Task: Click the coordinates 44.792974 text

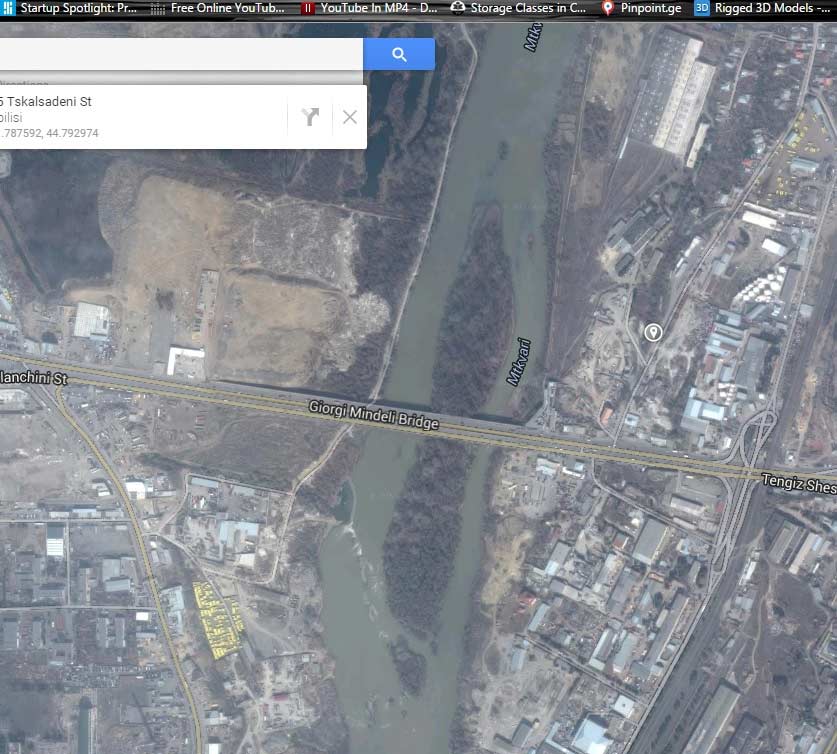Action: tap(72, 133)
